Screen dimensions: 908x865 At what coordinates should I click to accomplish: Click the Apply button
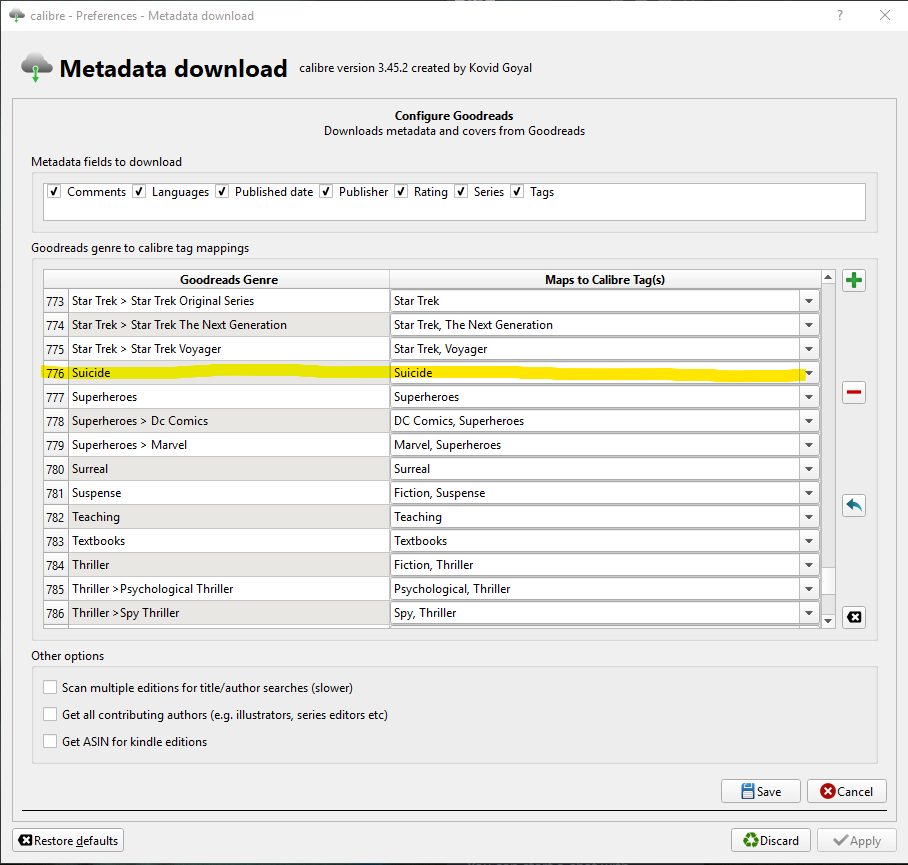click(x=857, y=841)
